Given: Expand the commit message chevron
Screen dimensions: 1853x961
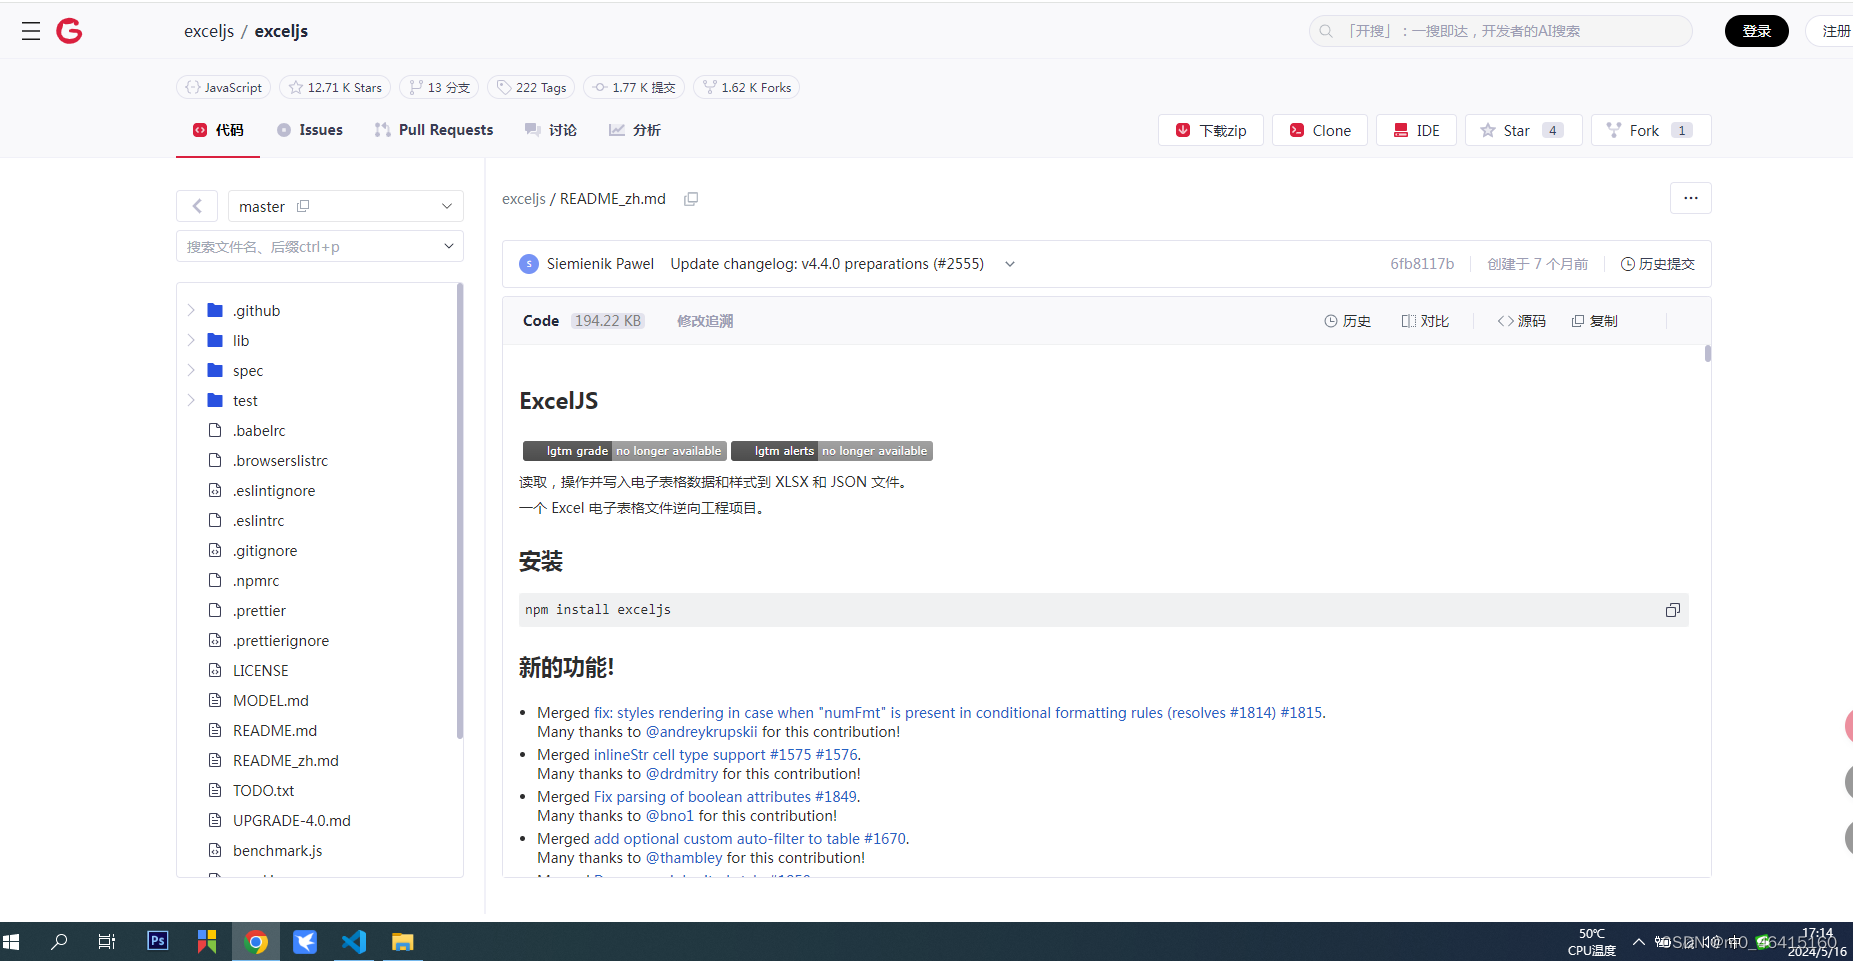Looking at the screenshot, I should click(1010, 264).
